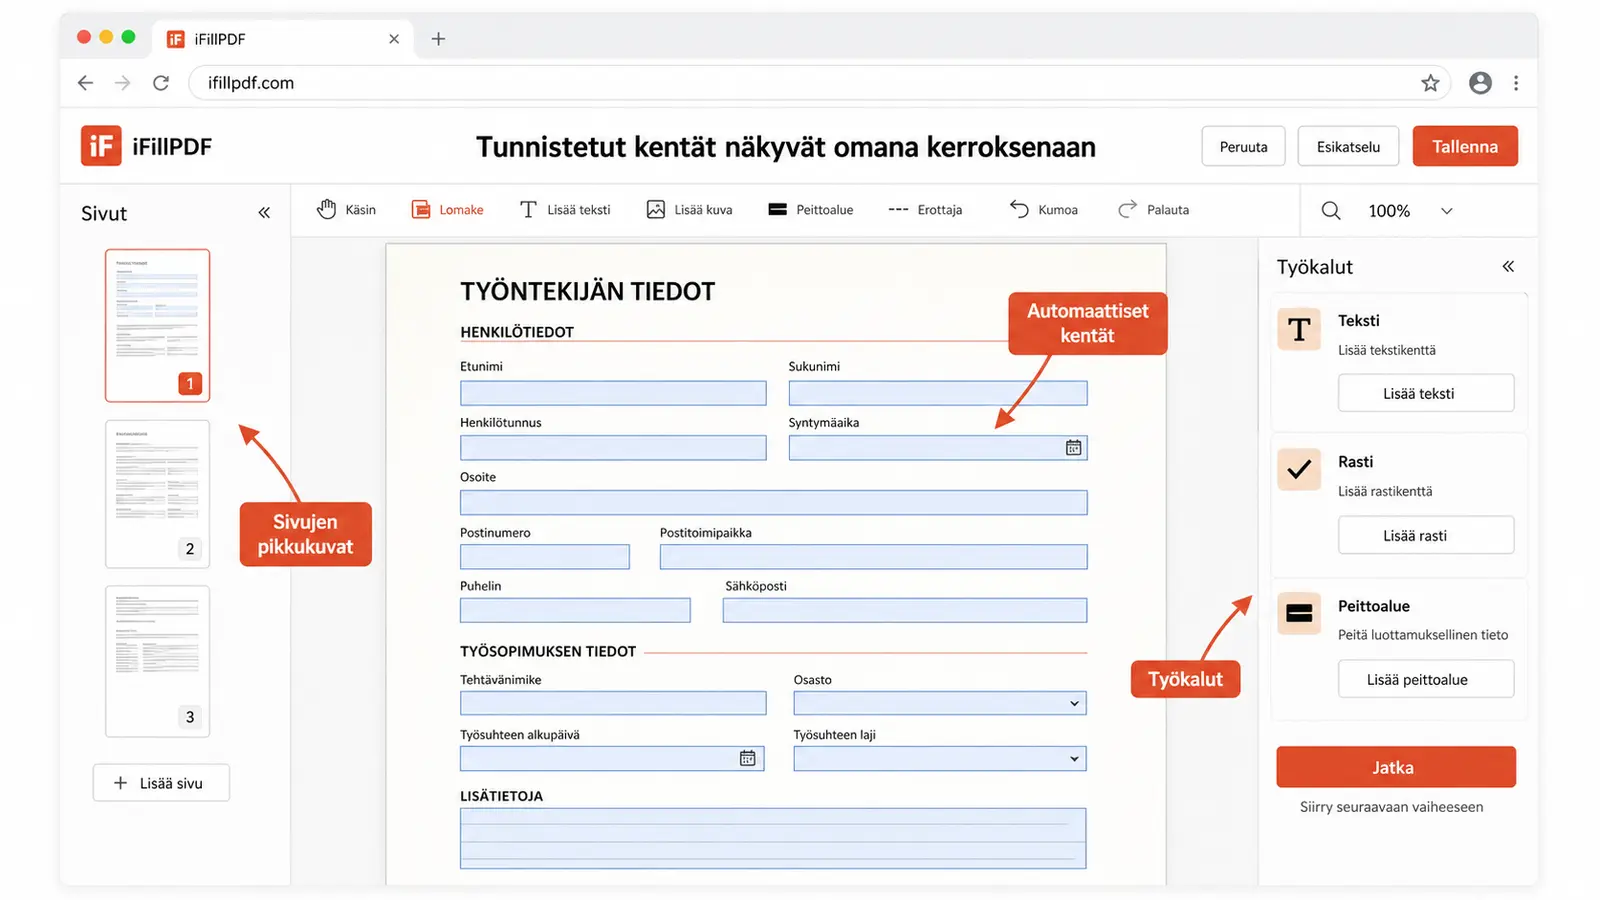The image size is (1600, 900).
Task: Activate the Lomake form tool
Action: click(x=447, y=210)
